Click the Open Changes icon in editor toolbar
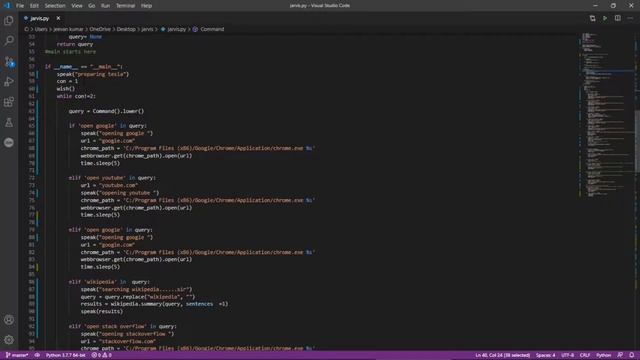This screenshot has width=640, height=360. point(592,18)
